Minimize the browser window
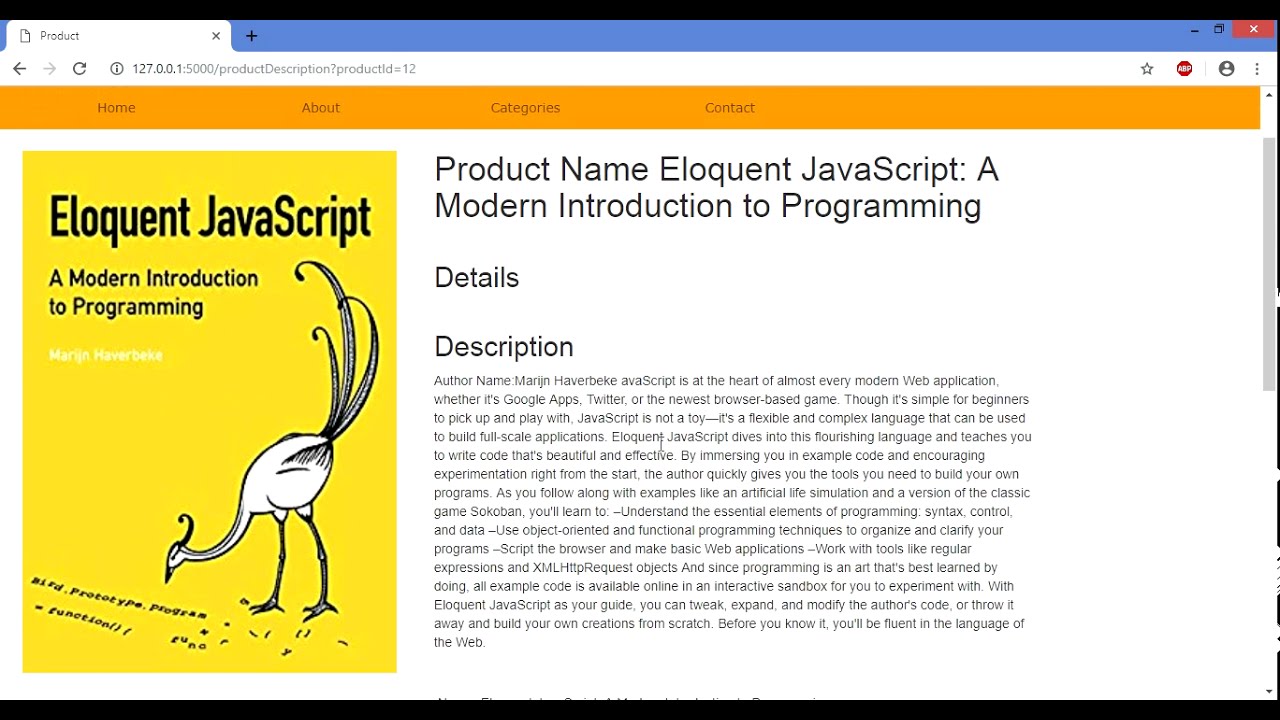This screenshot has width=1280, height=720. pos(1194,30)
